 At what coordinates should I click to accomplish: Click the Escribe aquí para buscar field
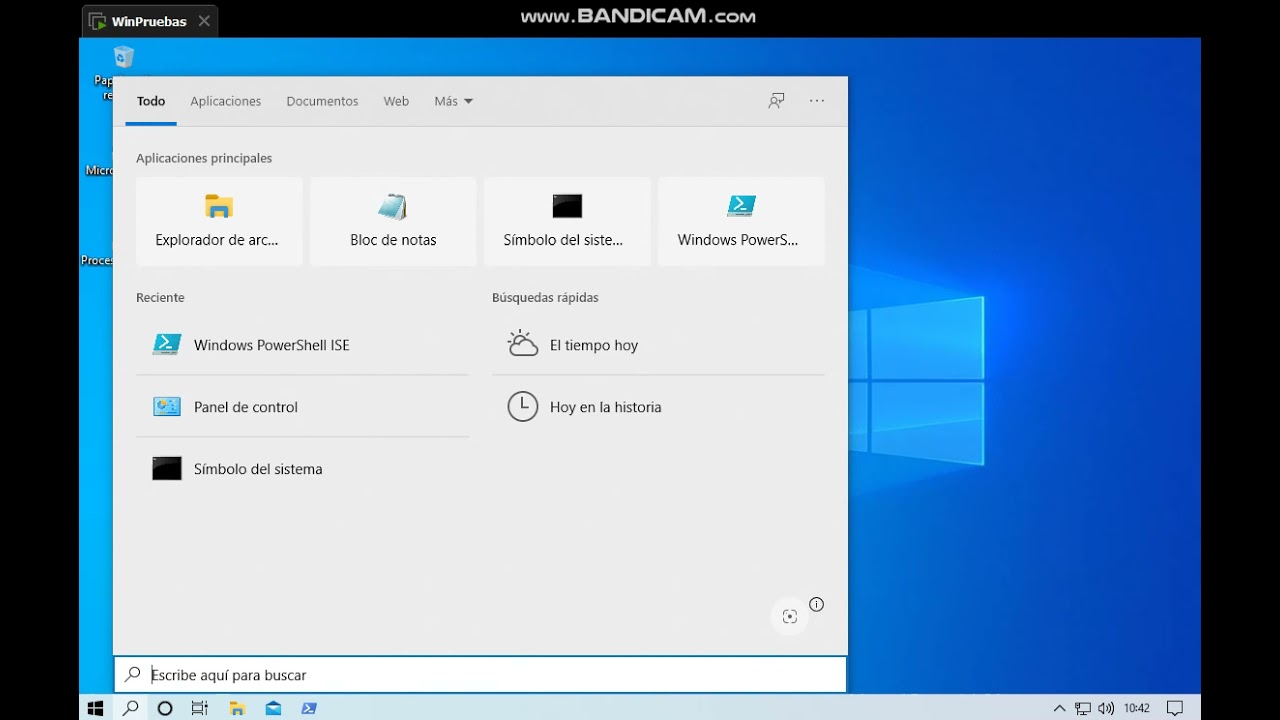click(x=480, y=675)
